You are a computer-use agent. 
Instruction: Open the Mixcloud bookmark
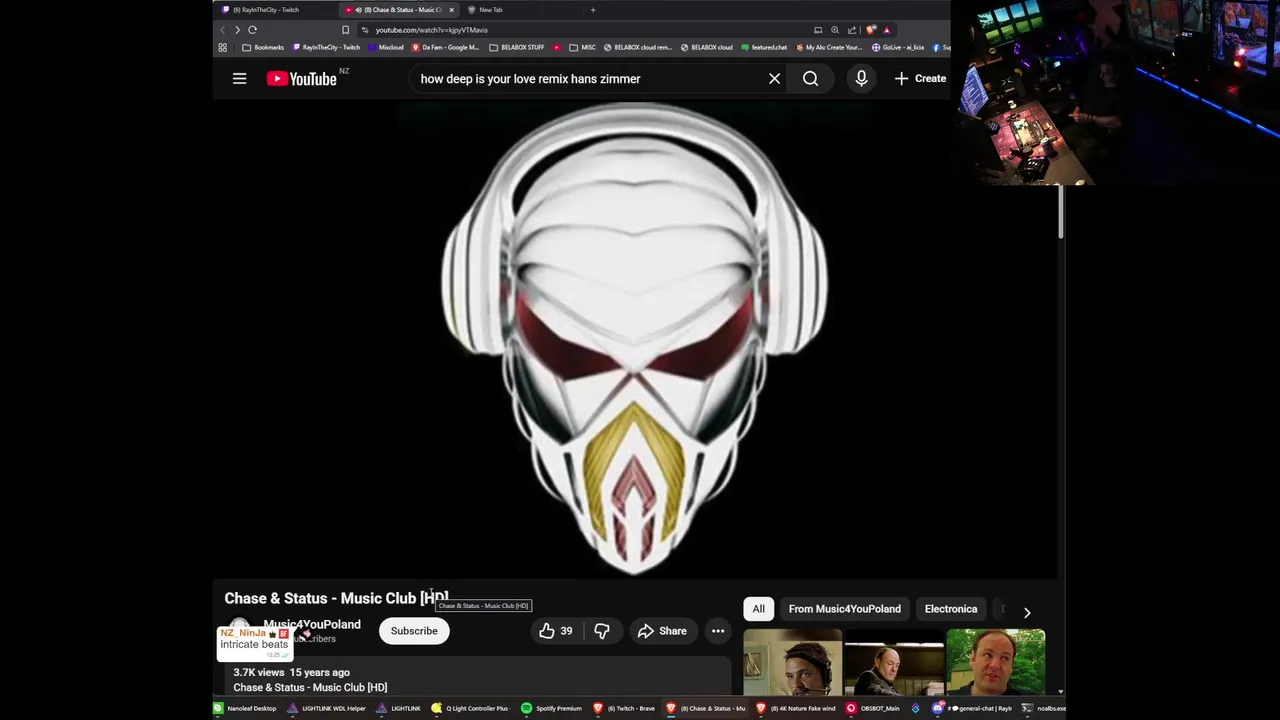point(385,47)
